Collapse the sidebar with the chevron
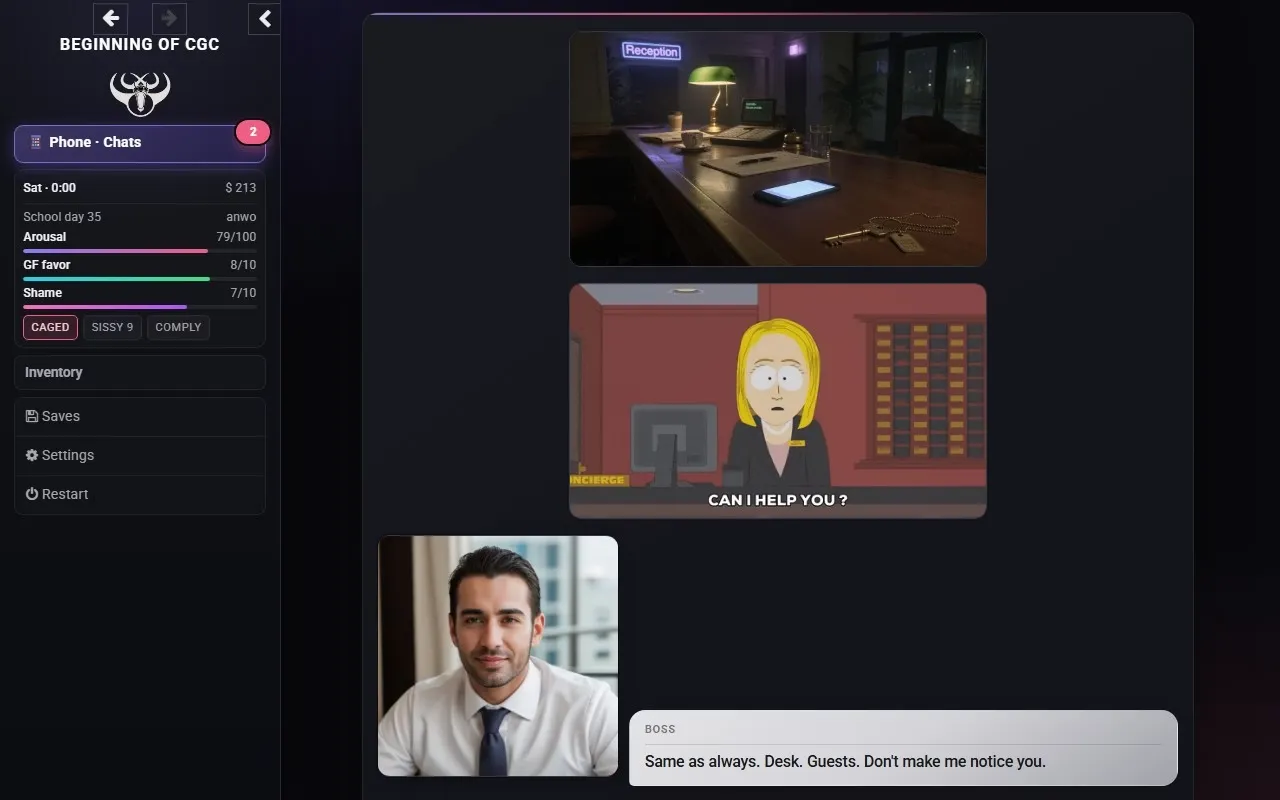 [x=264, y=18]
